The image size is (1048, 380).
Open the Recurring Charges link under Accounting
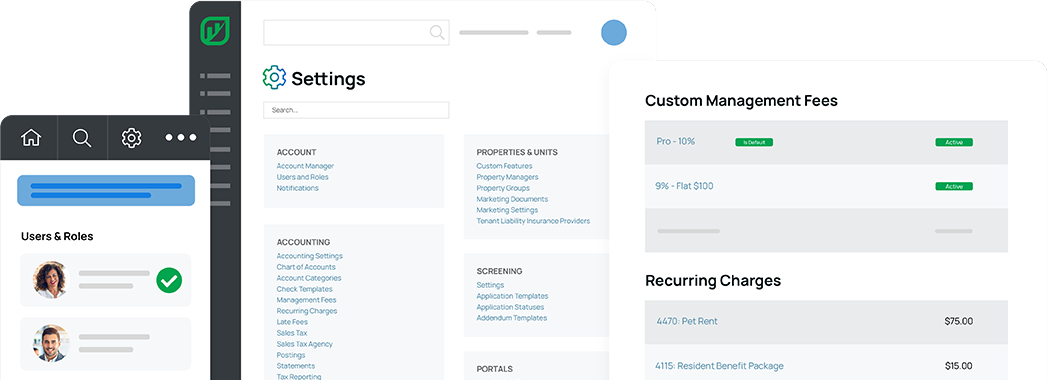307,311
